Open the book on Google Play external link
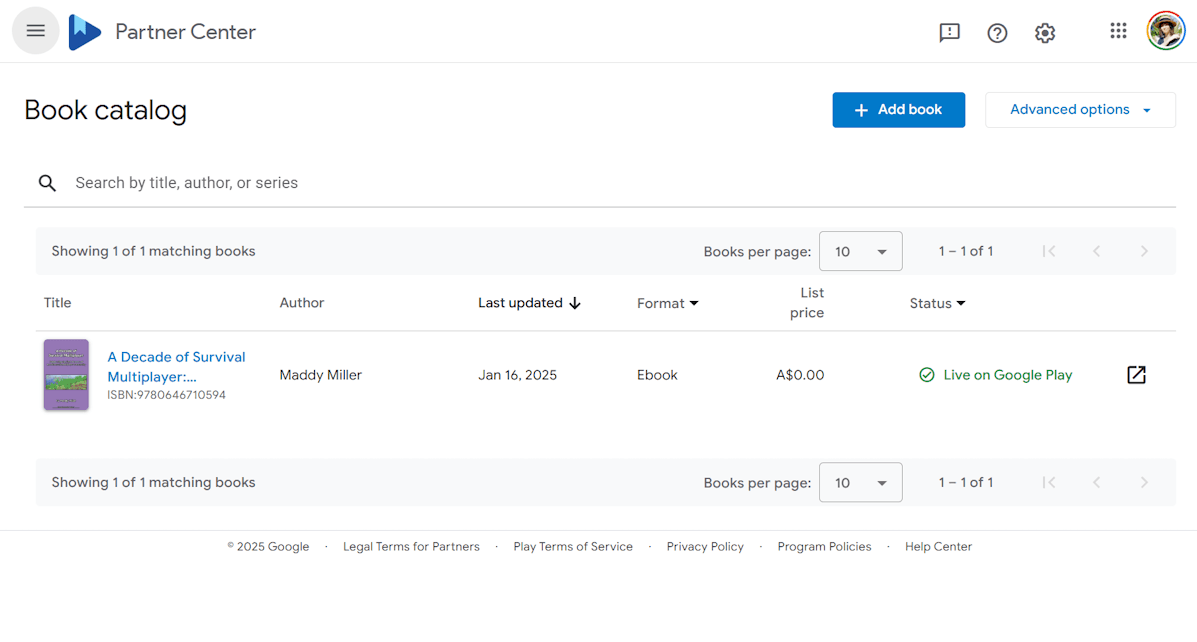 pos(1136,374)
